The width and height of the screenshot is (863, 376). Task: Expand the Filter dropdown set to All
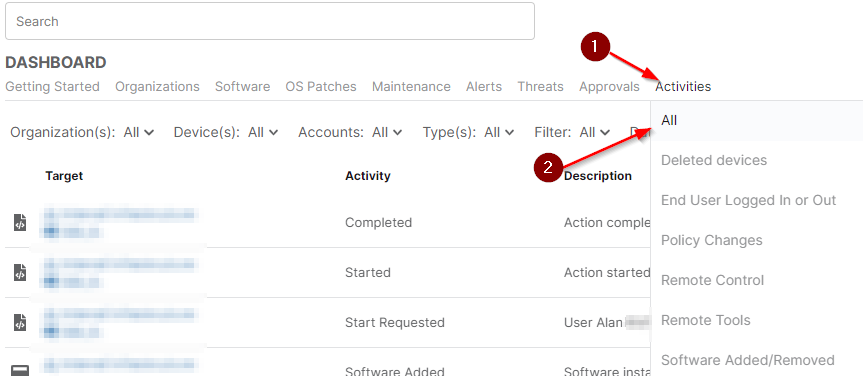pos(572,132)
